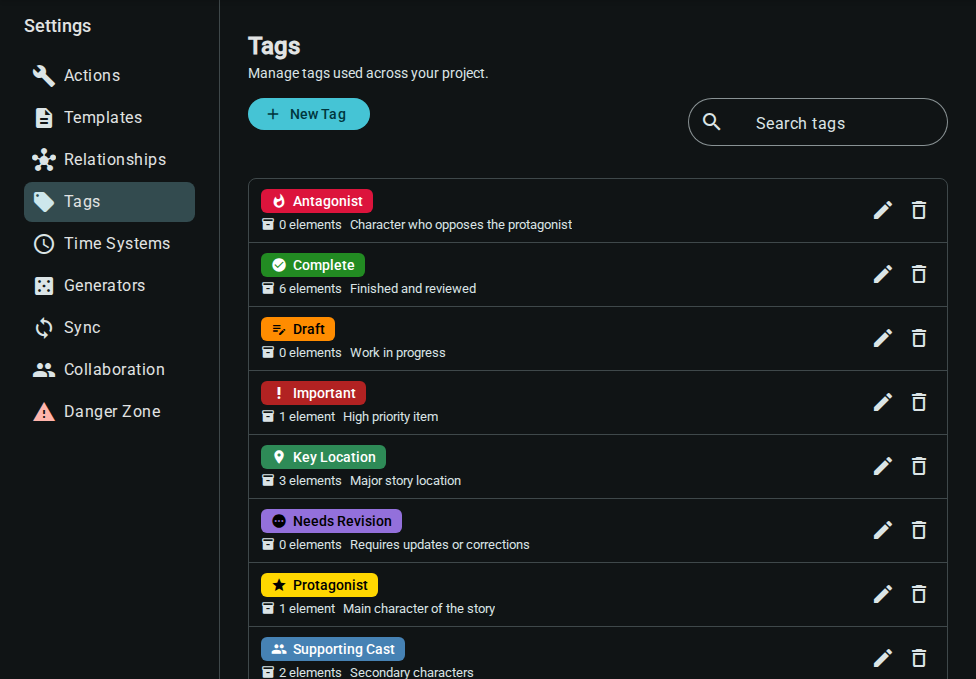Click 'Work in progress' description
This screenshot has width=976, height=679.
point(398,353)
